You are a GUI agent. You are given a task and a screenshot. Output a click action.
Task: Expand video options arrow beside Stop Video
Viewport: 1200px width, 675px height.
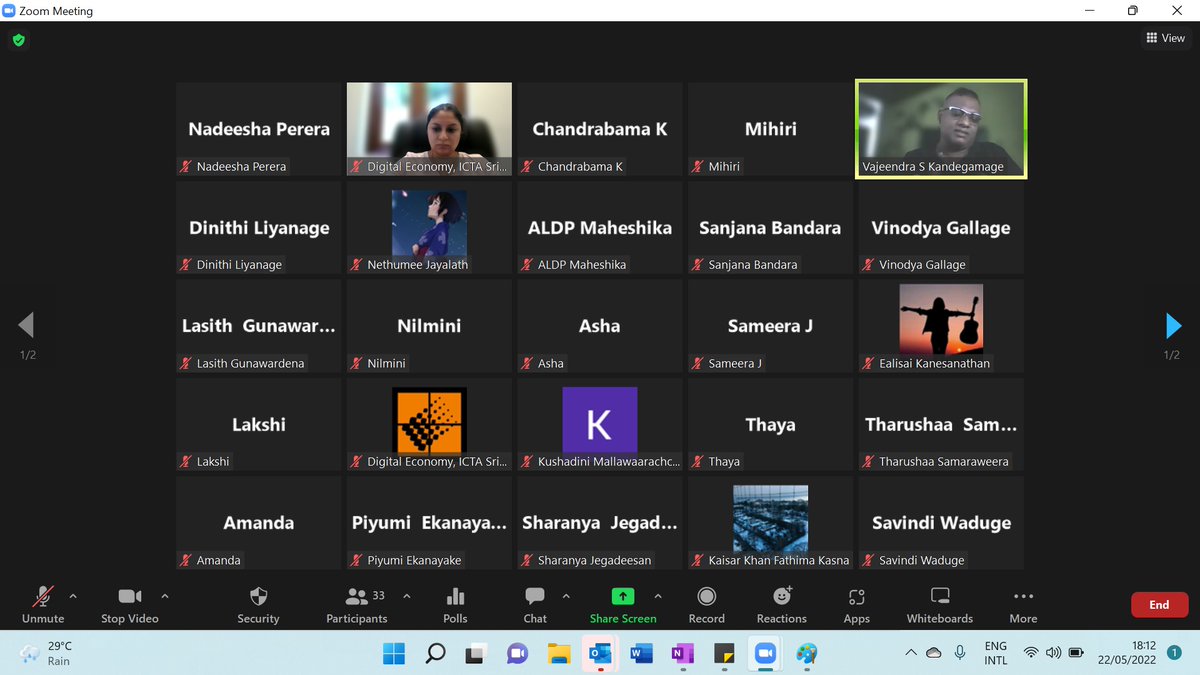(x=165, y=596)
